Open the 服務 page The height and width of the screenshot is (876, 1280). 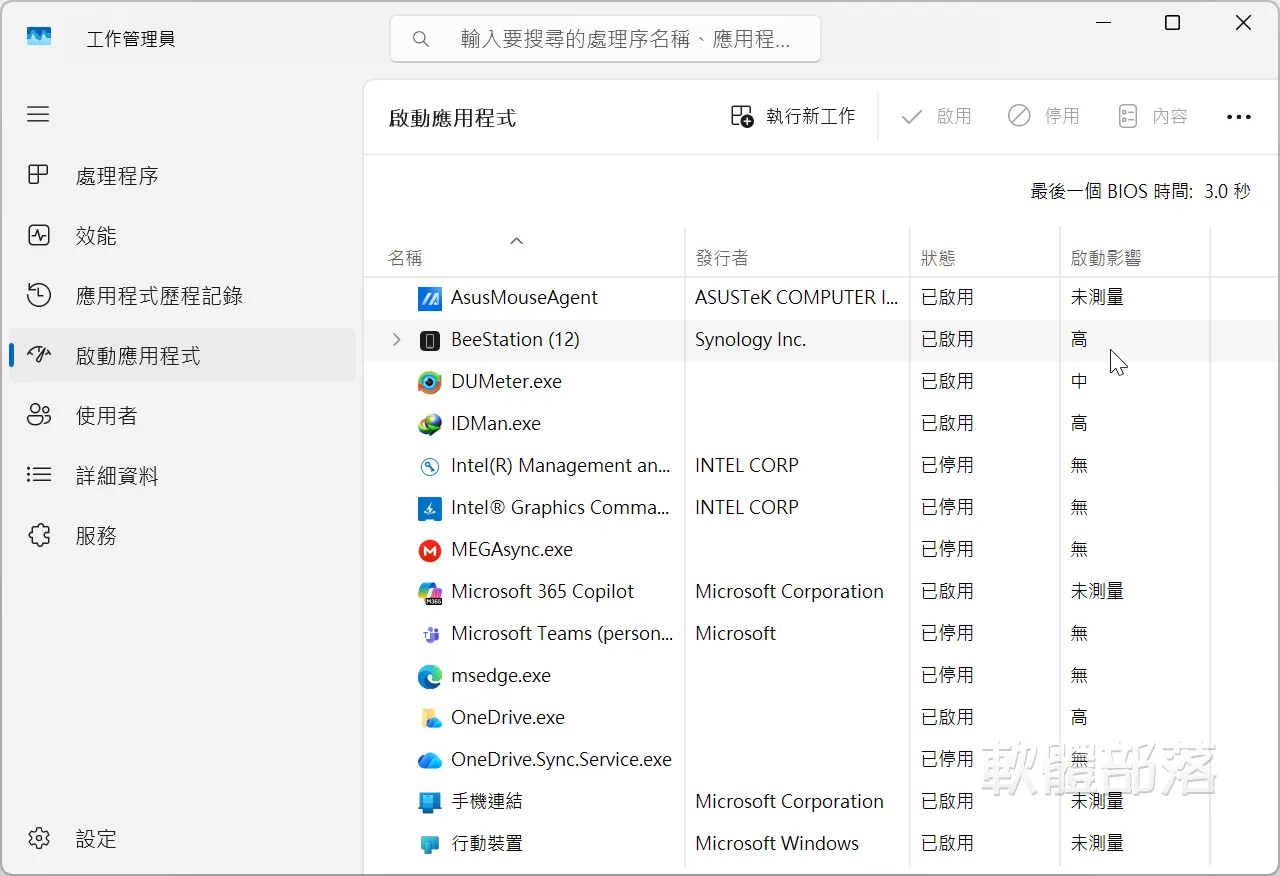click(182, 536)
